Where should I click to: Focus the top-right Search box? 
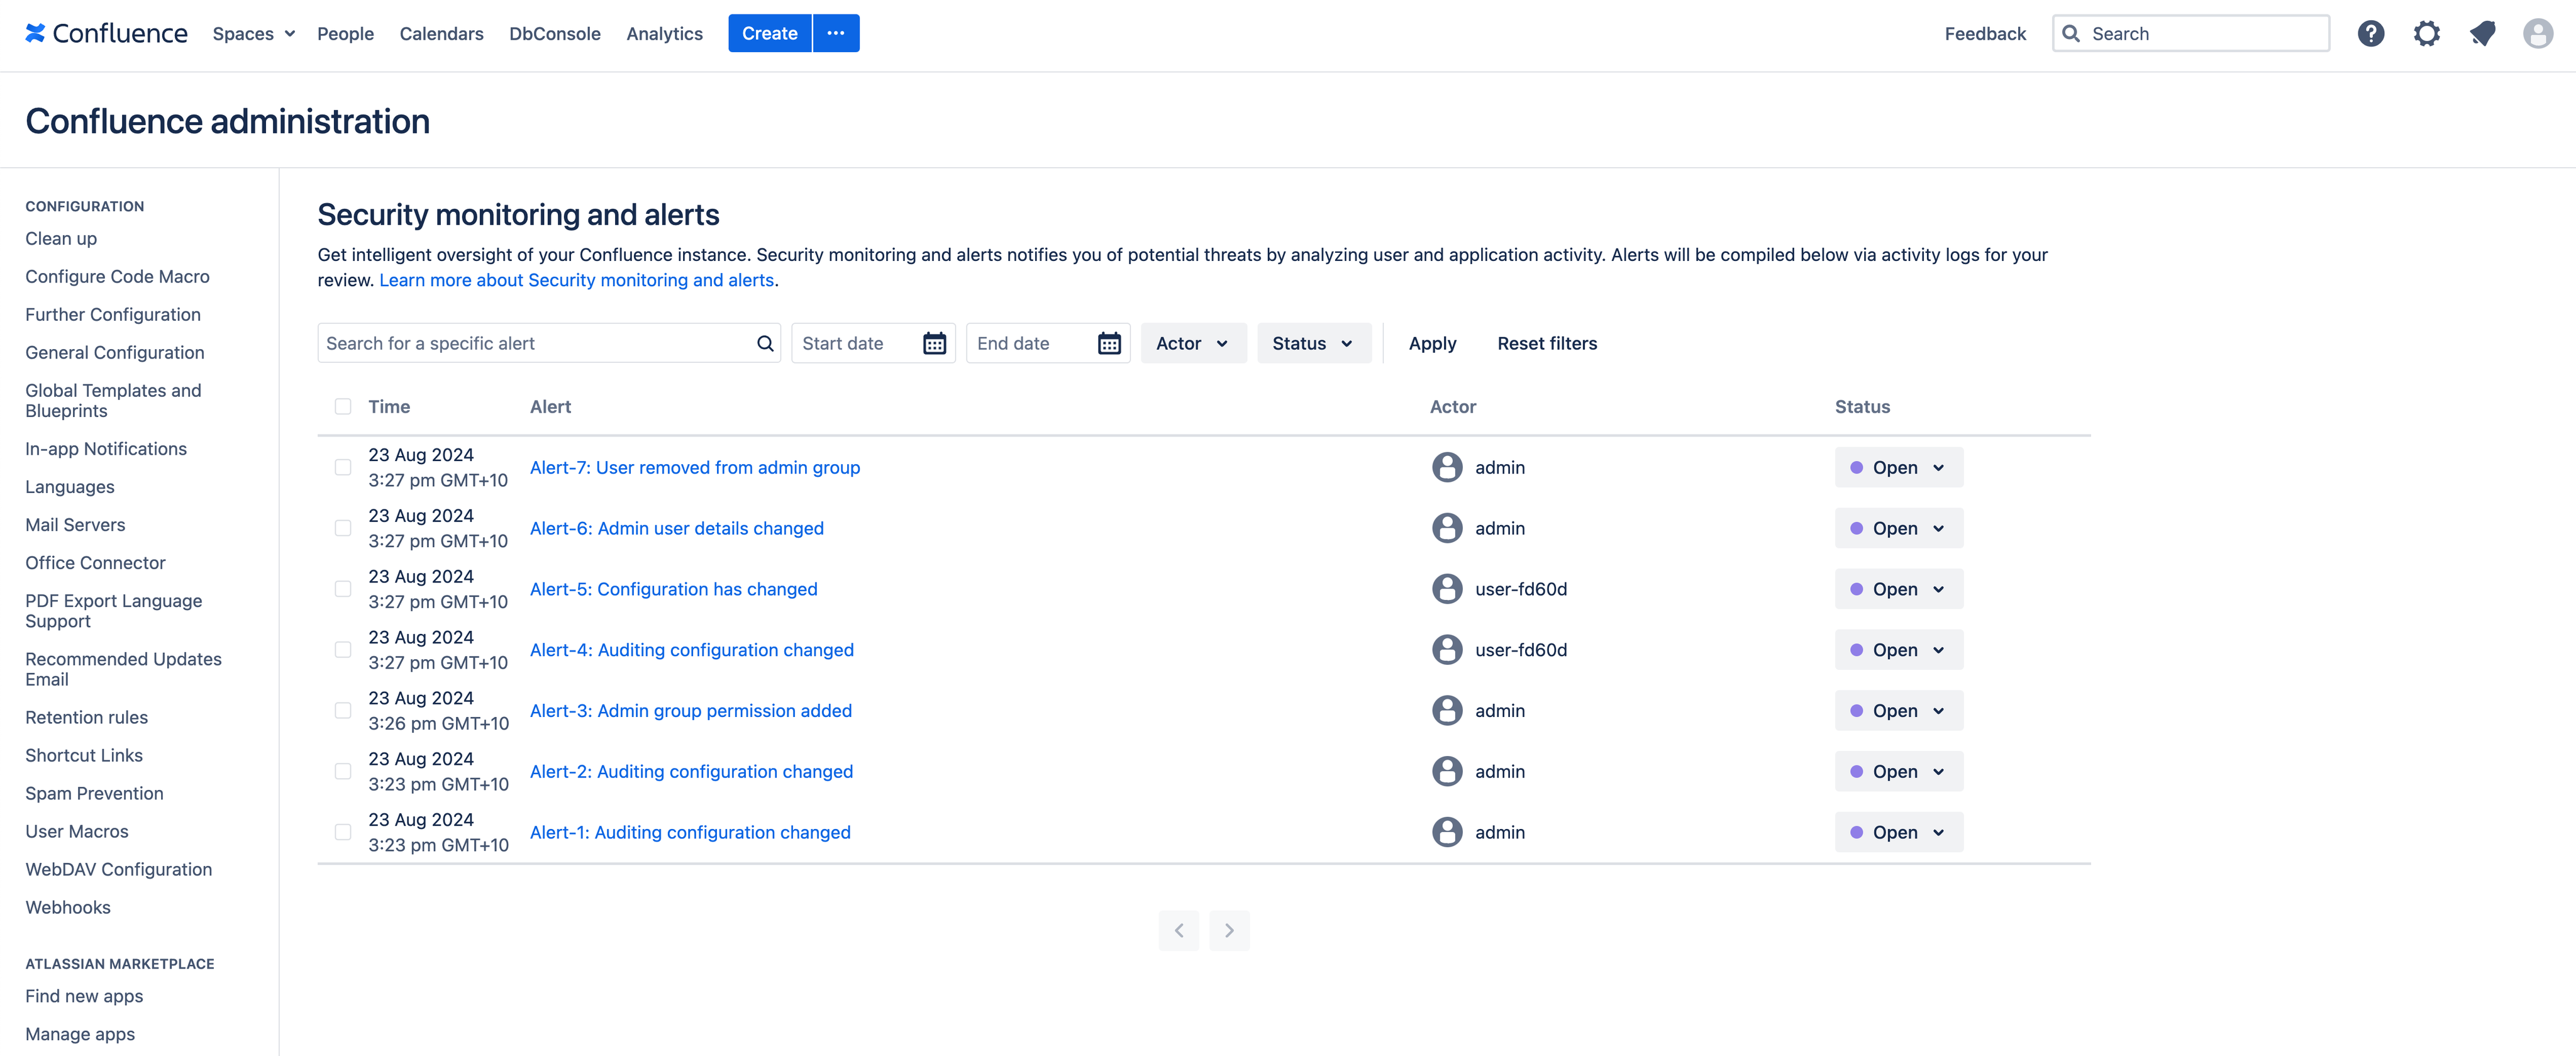pos(2190,33)
